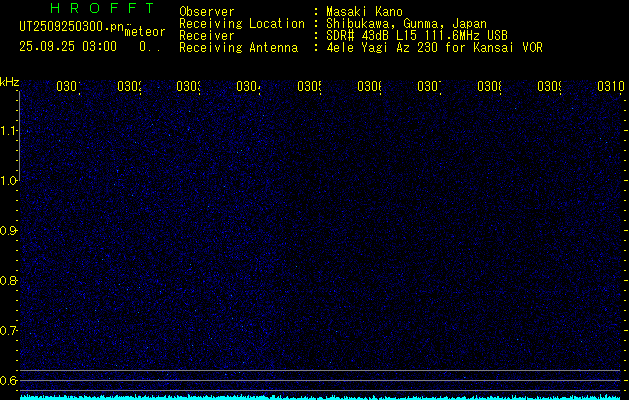
Task: Select the 0.6 kHz frequency tick
Action: pyautogui.click(x=9, y=380)
